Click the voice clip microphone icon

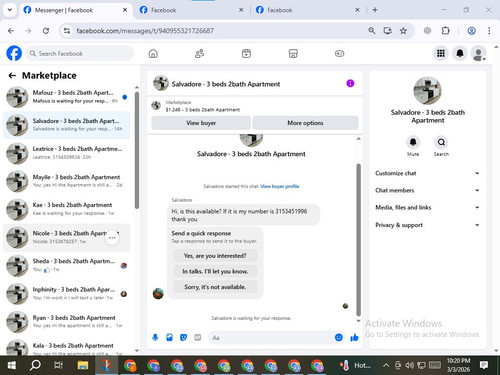155,338
